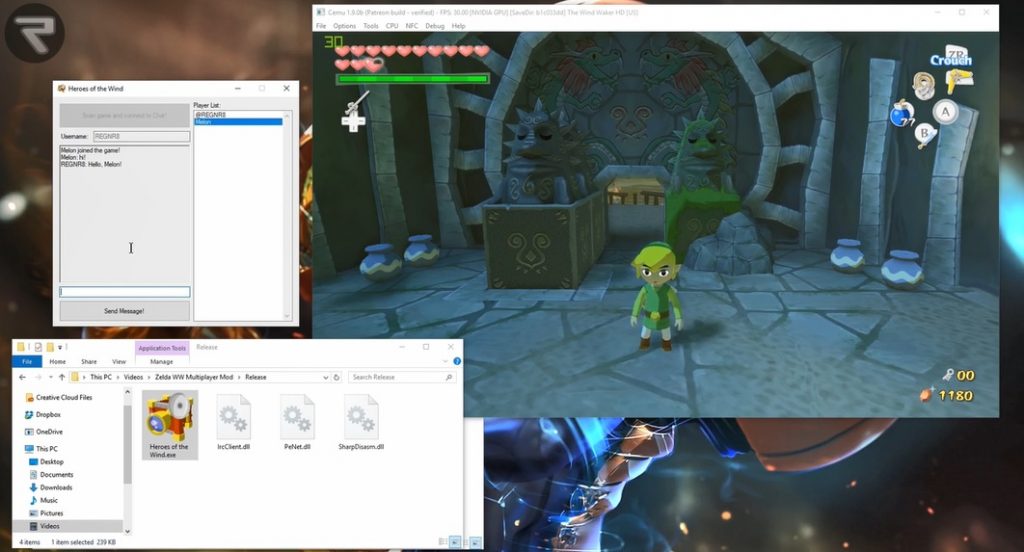
Task: Open quick access toolbar customize dropdown
Action: [60, 347]
